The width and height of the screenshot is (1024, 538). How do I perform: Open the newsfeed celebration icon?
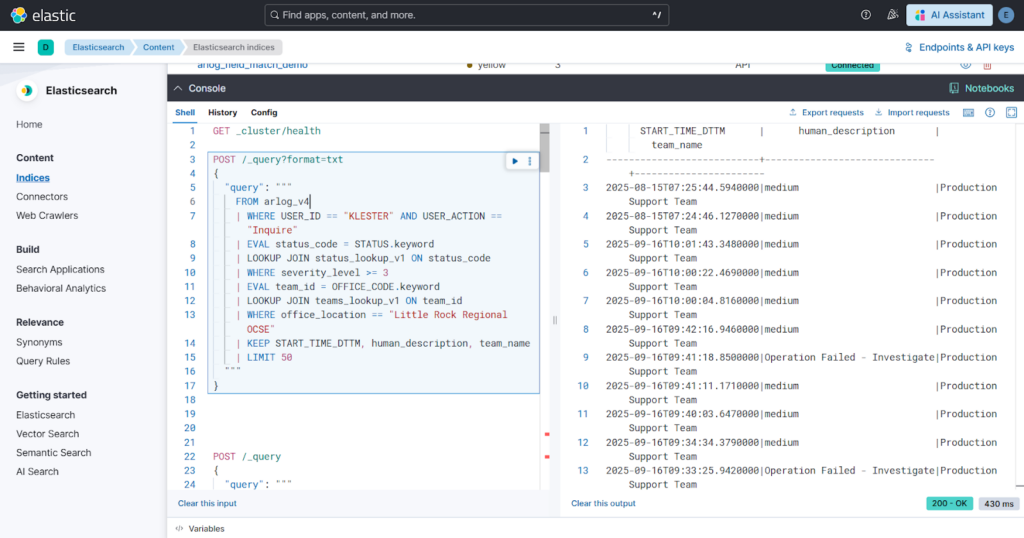(893, 15)
